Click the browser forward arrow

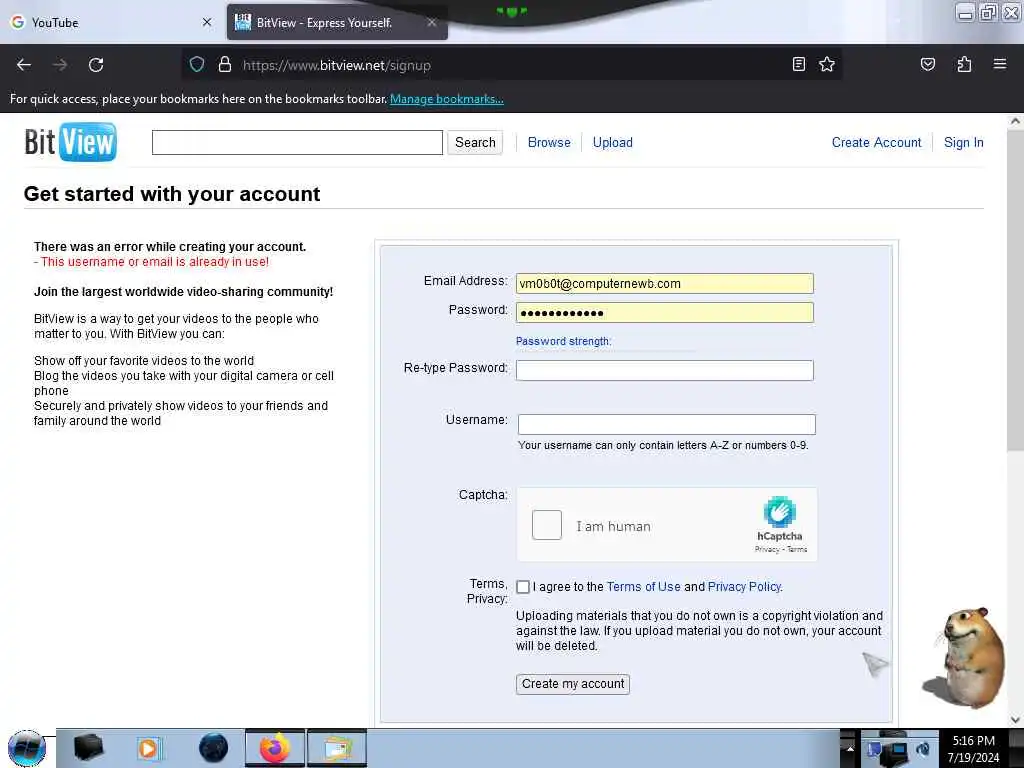[x=60, y=65]
